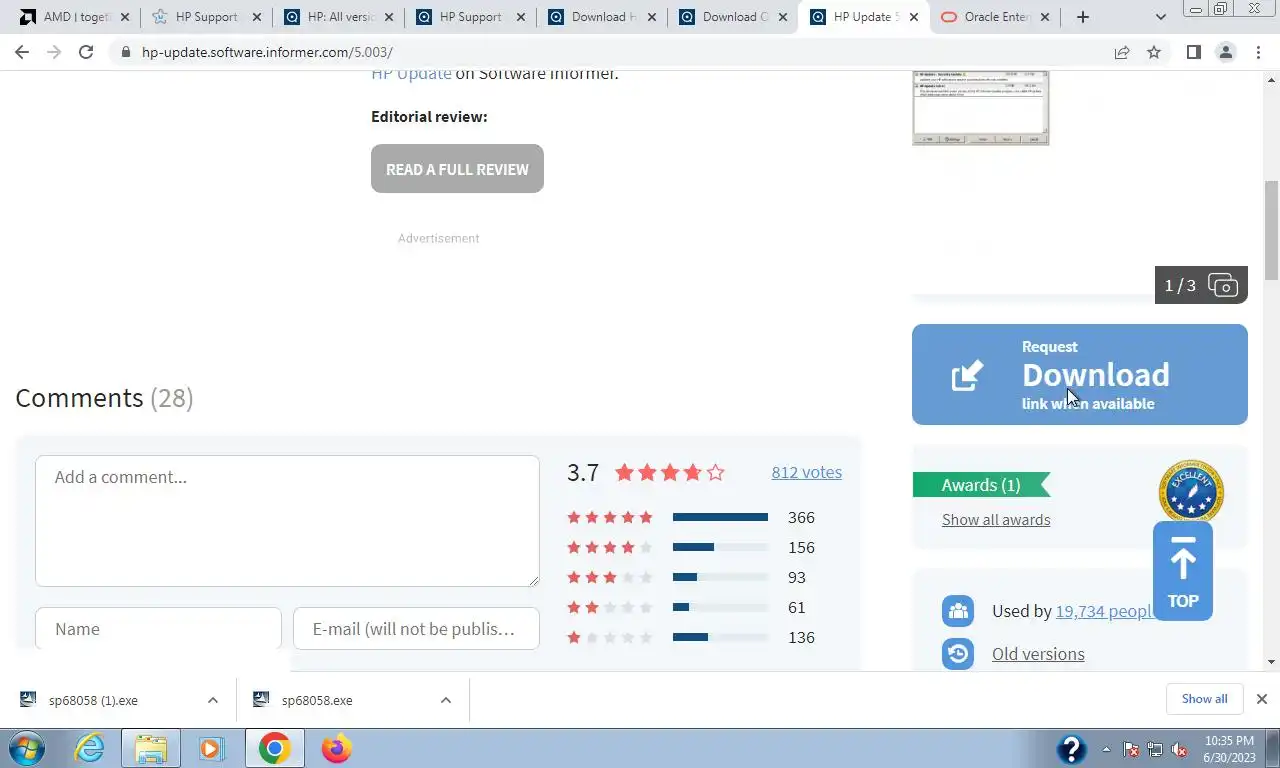Select the five-star rating row
Image resolution: width=1280 pixels, height=768 pixels.
[x=691, y=517]
